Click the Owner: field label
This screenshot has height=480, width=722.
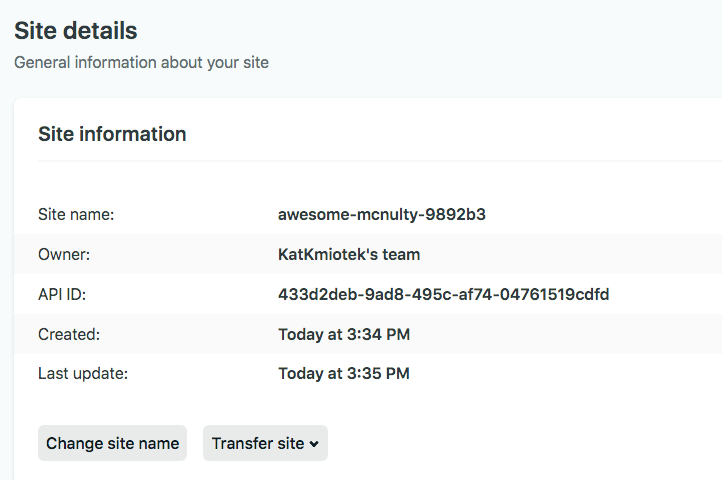64,254
